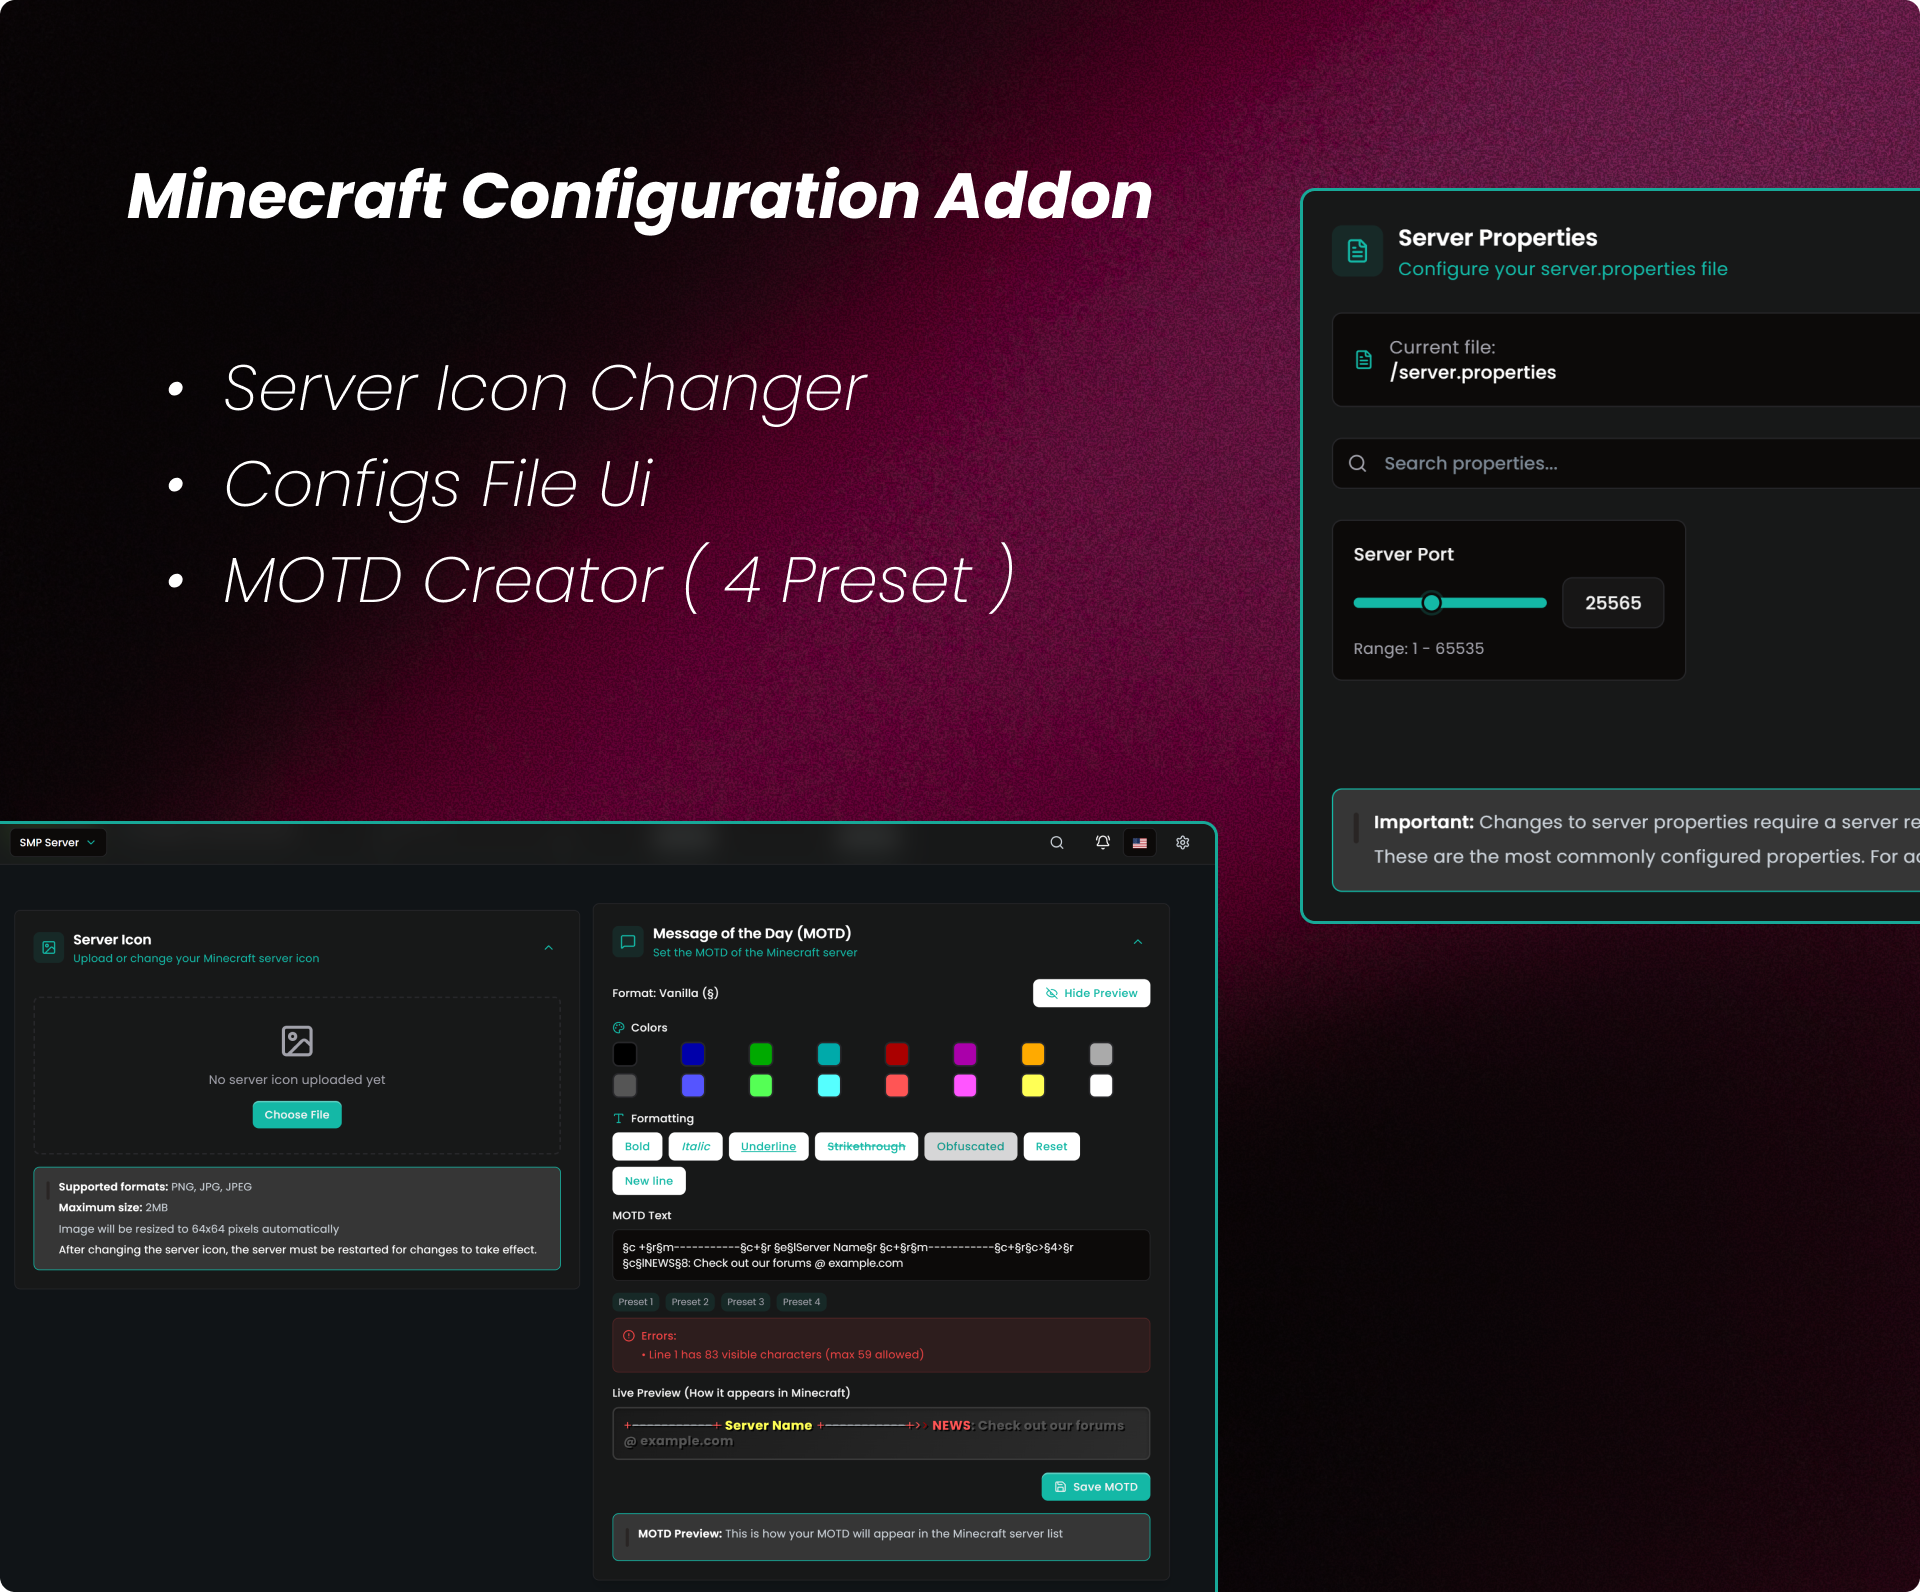The width and height of the screenshot is (1920, 1592).
Task: Click the Server Properties document icon
Action: point(1357,251)
